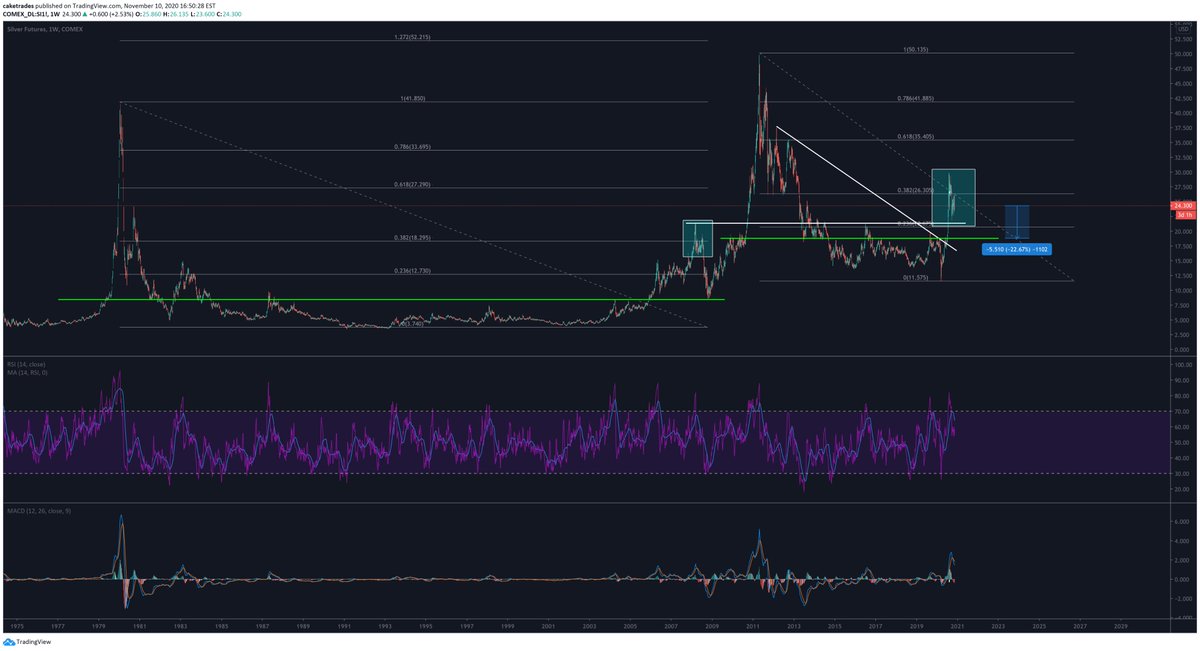Screen dimensions: 1200x651
Task: Click the green up-triangle next to +0.600
Action: (x=86, y=16)
